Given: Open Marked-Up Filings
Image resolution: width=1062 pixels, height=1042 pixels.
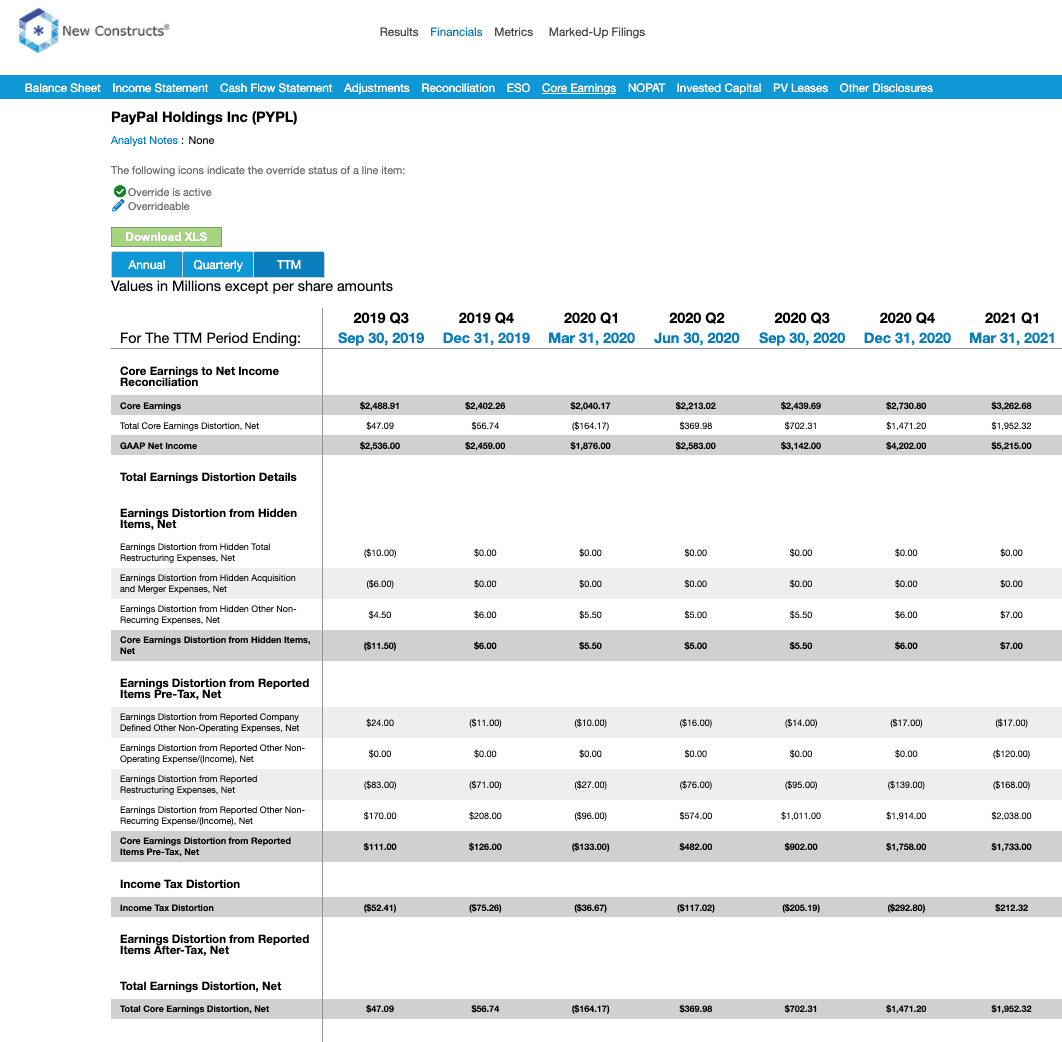Looking at the screenshot, I should click(597, 32).
